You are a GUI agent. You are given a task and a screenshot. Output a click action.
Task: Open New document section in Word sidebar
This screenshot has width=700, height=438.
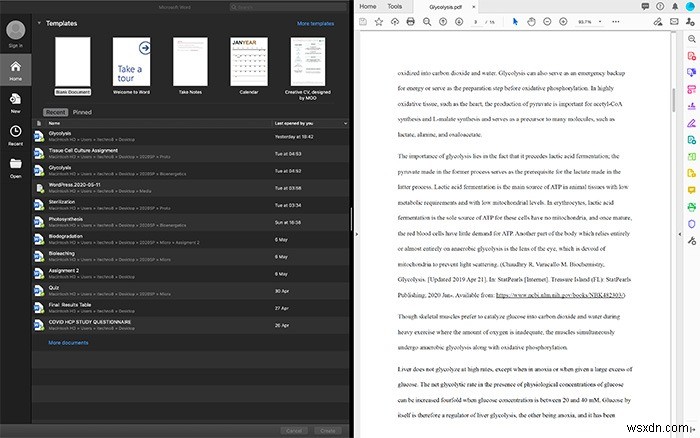[16, 103]
